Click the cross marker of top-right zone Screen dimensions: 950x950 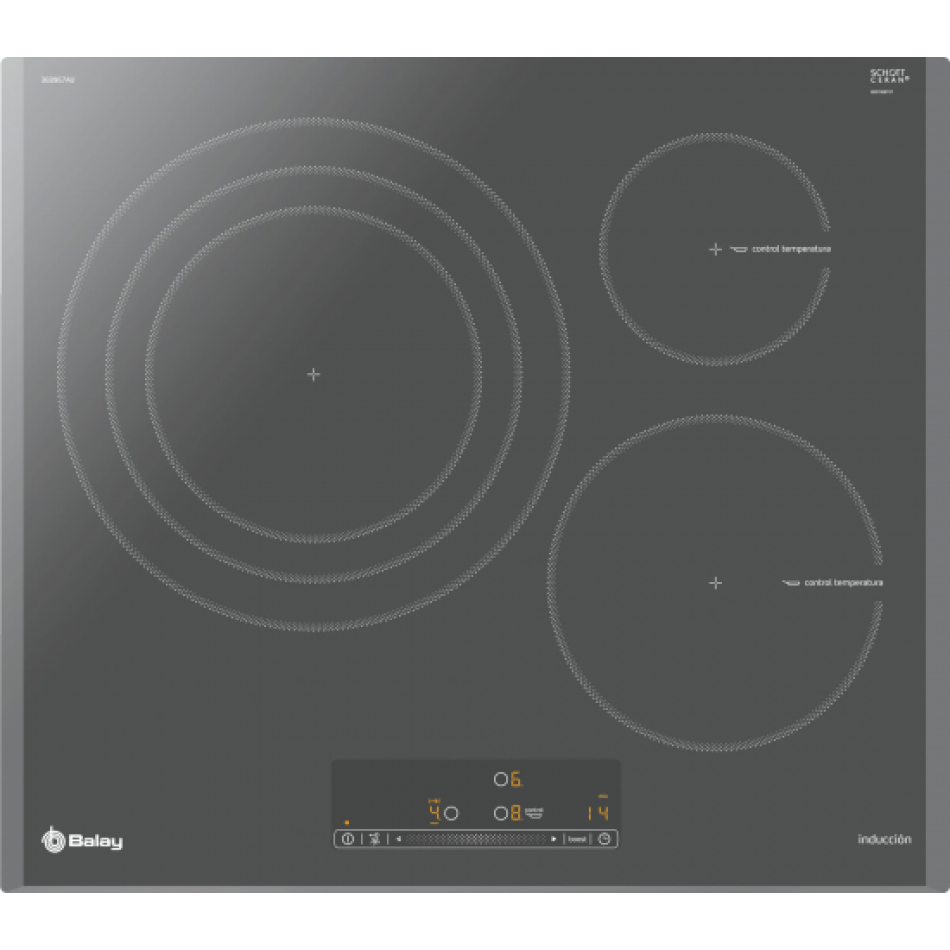point(715,249)
